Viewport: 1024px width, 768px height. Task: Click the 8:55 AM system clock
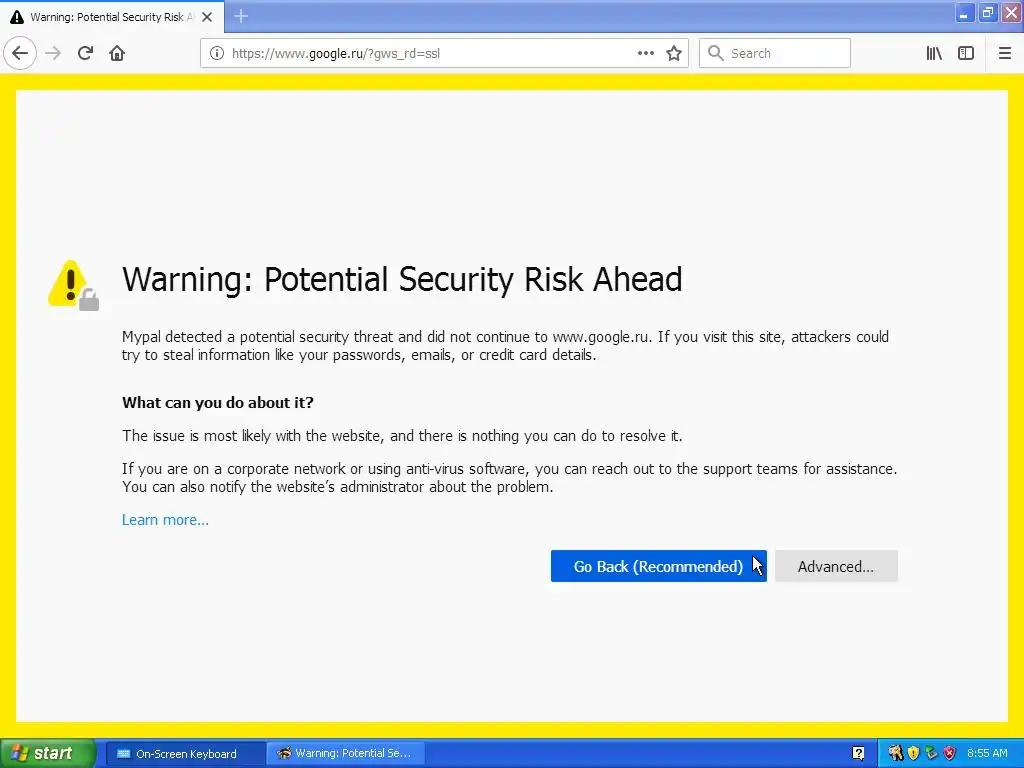tap(987, 754)
